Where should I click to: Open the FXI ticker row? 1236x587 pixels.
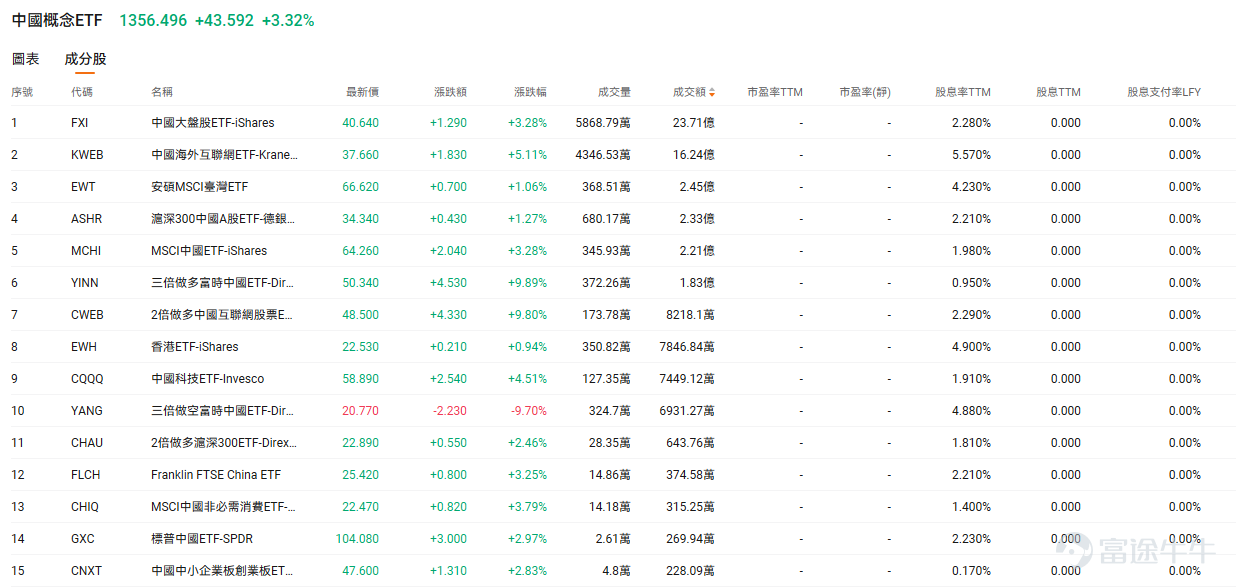(x=618, y=123)
